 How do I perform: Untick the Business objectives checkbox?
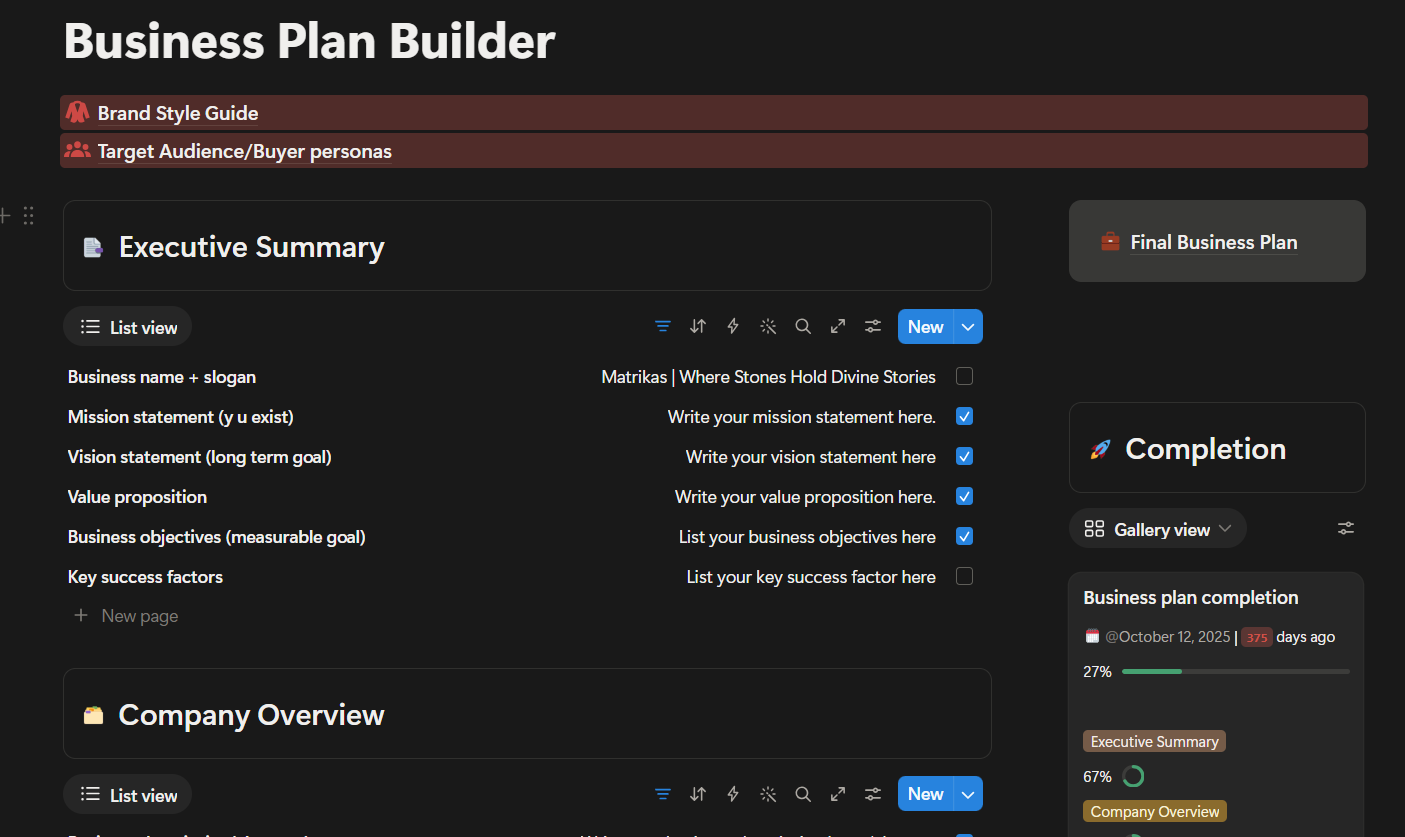pos(964,536)
